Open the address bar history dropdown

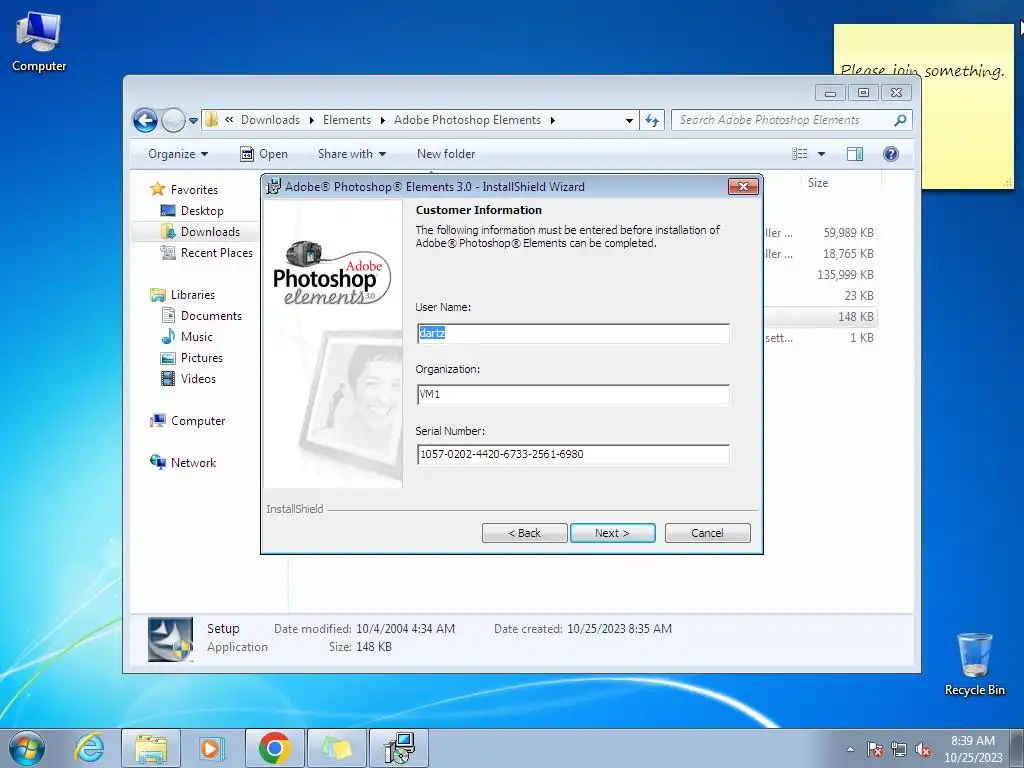coord(629,121)
